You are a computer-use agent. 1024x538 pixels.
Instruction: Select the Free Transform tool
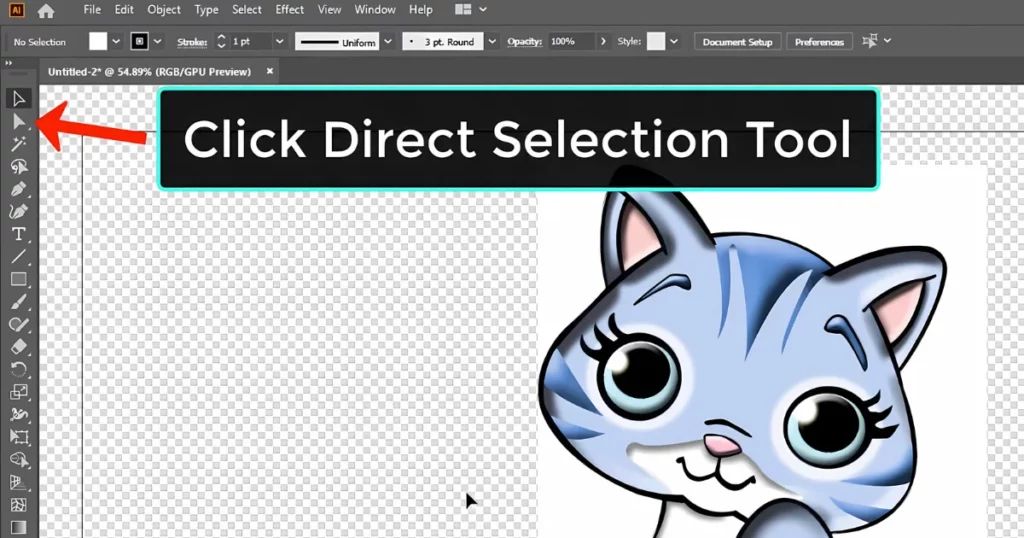pos(18,437)
